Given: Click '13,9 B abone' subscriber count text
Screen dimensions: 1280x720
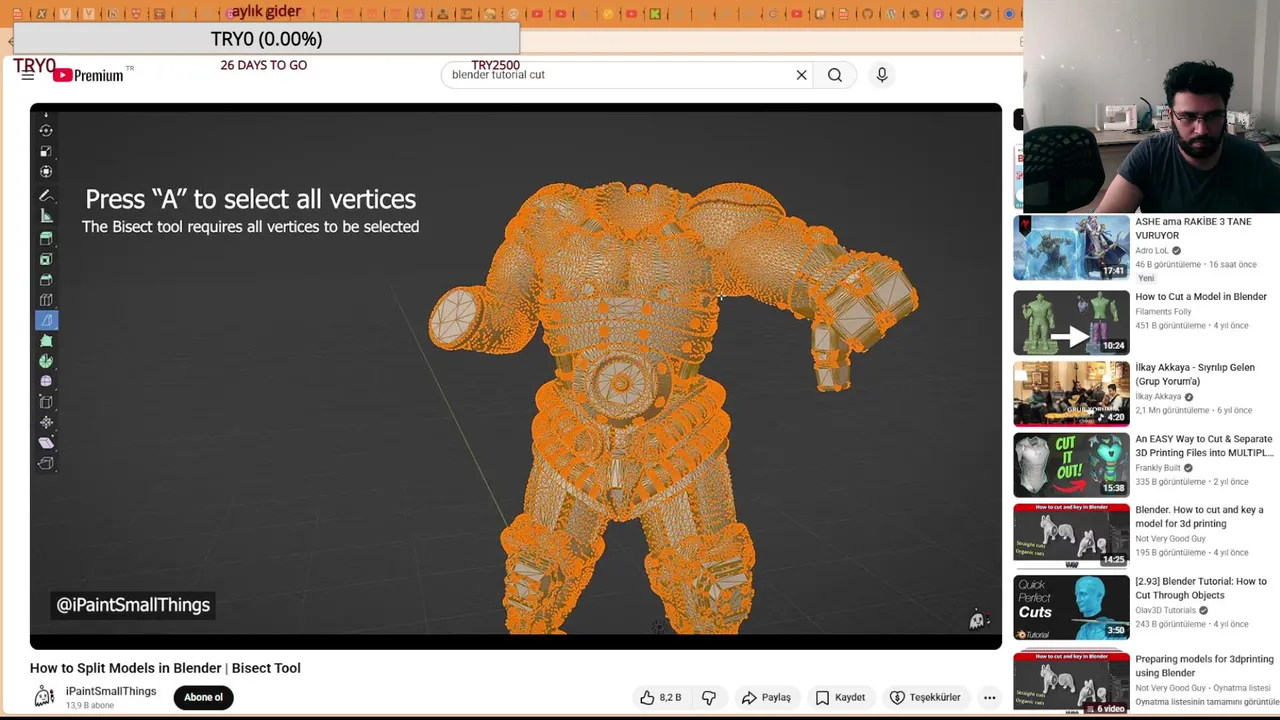Looking at the screenshot, I should 90,705.
